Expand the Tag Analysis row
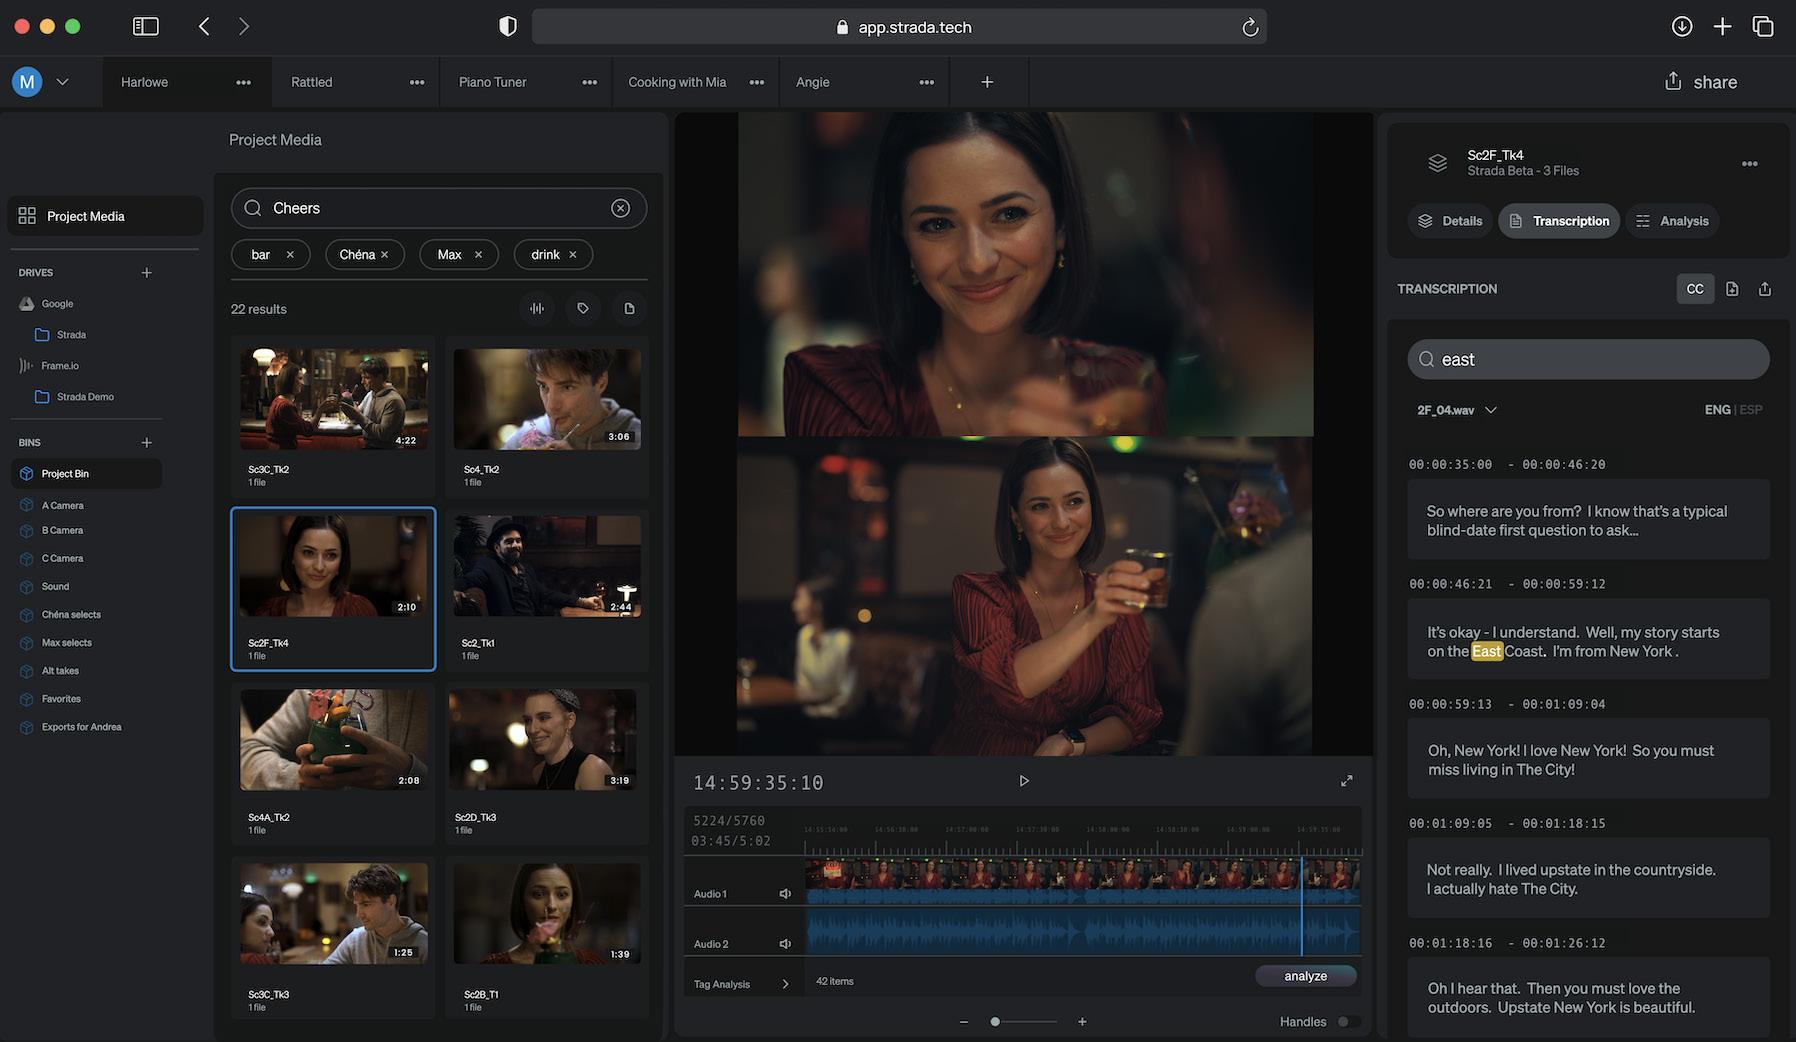 point(785,984)
